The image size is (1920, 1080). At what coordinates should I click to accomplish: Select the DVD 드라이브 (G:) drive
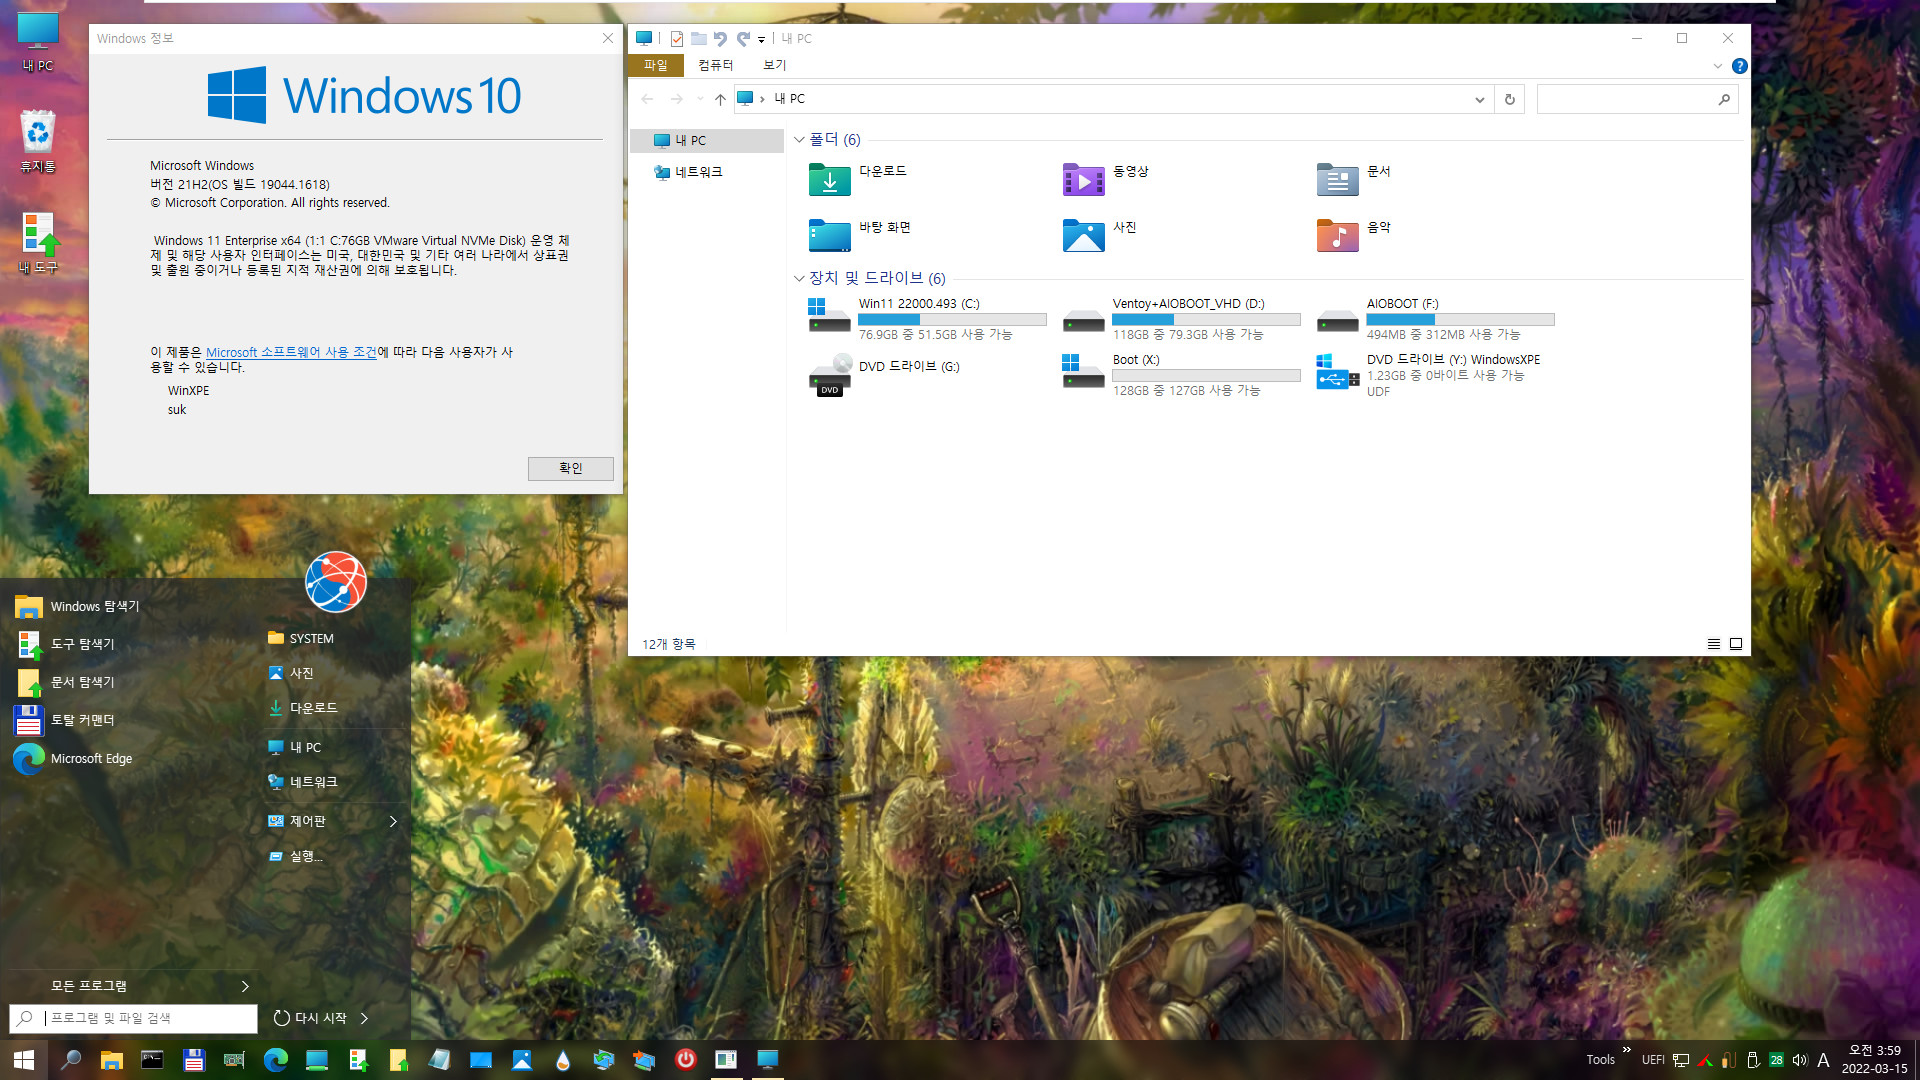click(x=885, y=375)
